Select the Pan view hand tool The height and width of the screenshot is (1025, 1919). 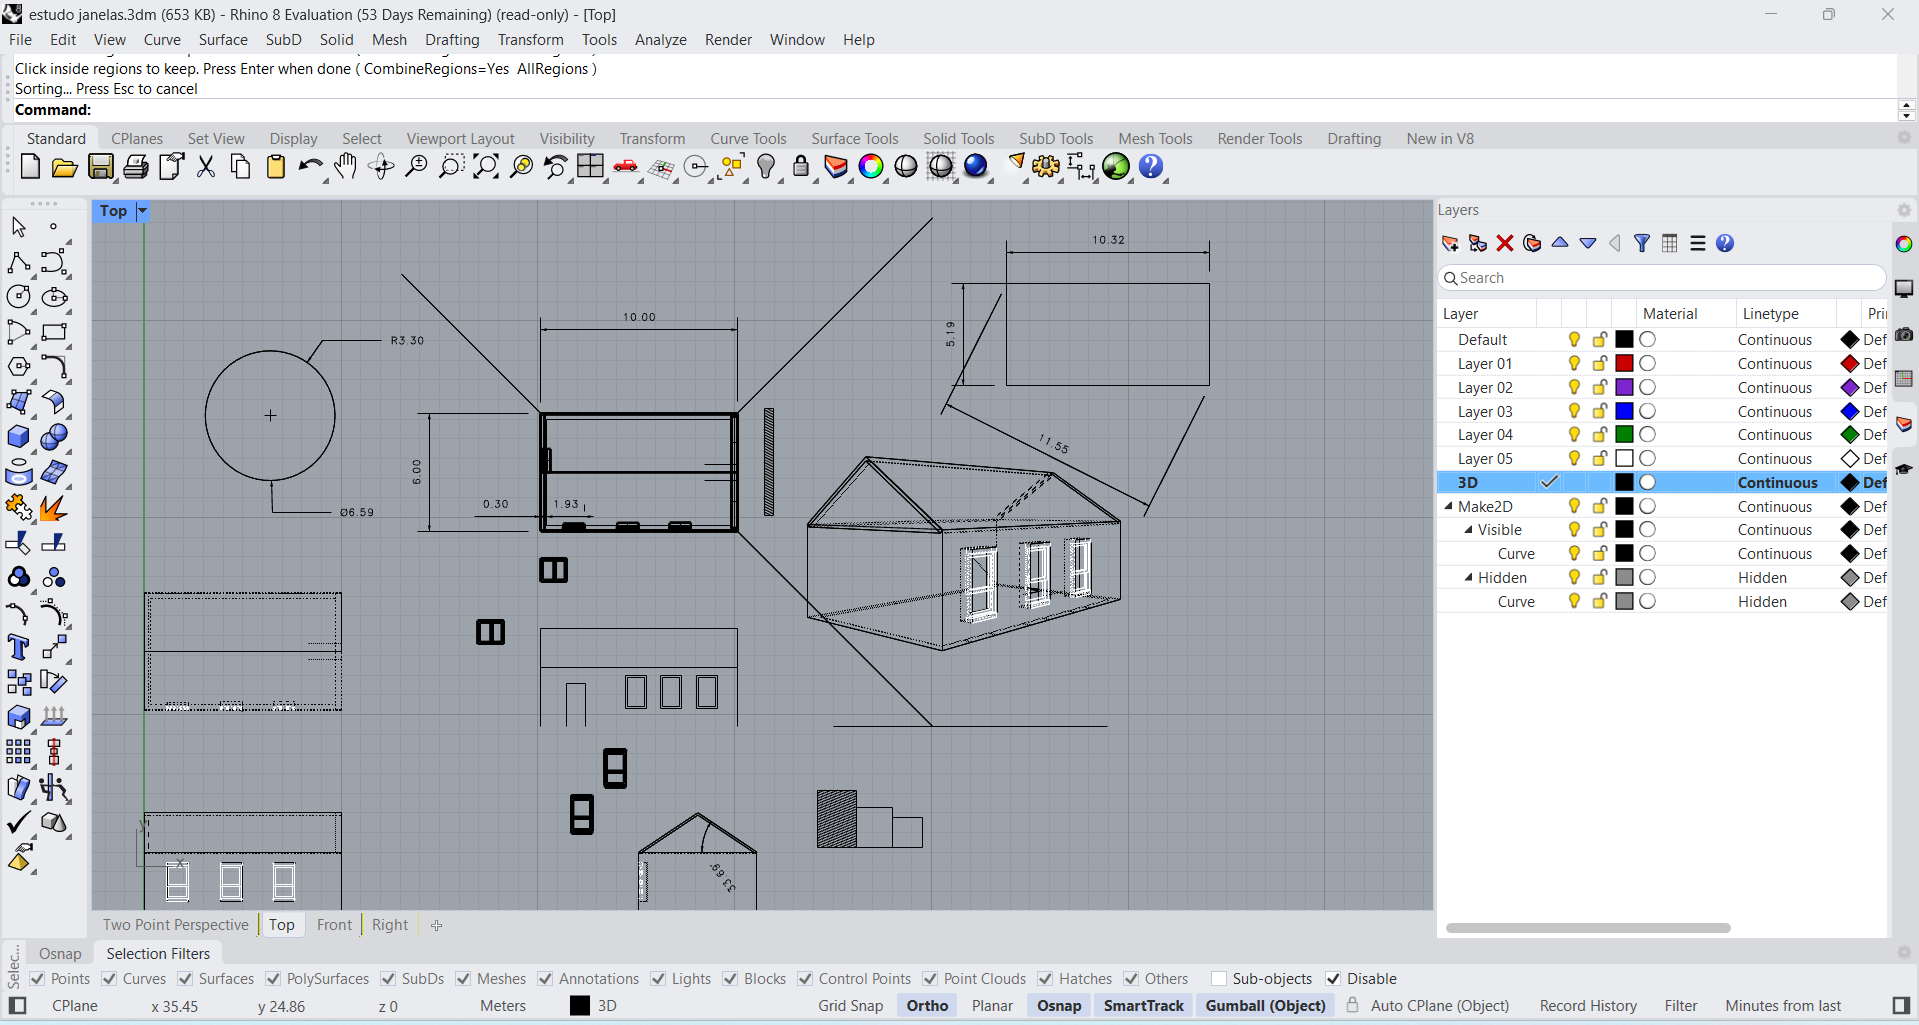(346, 167)
